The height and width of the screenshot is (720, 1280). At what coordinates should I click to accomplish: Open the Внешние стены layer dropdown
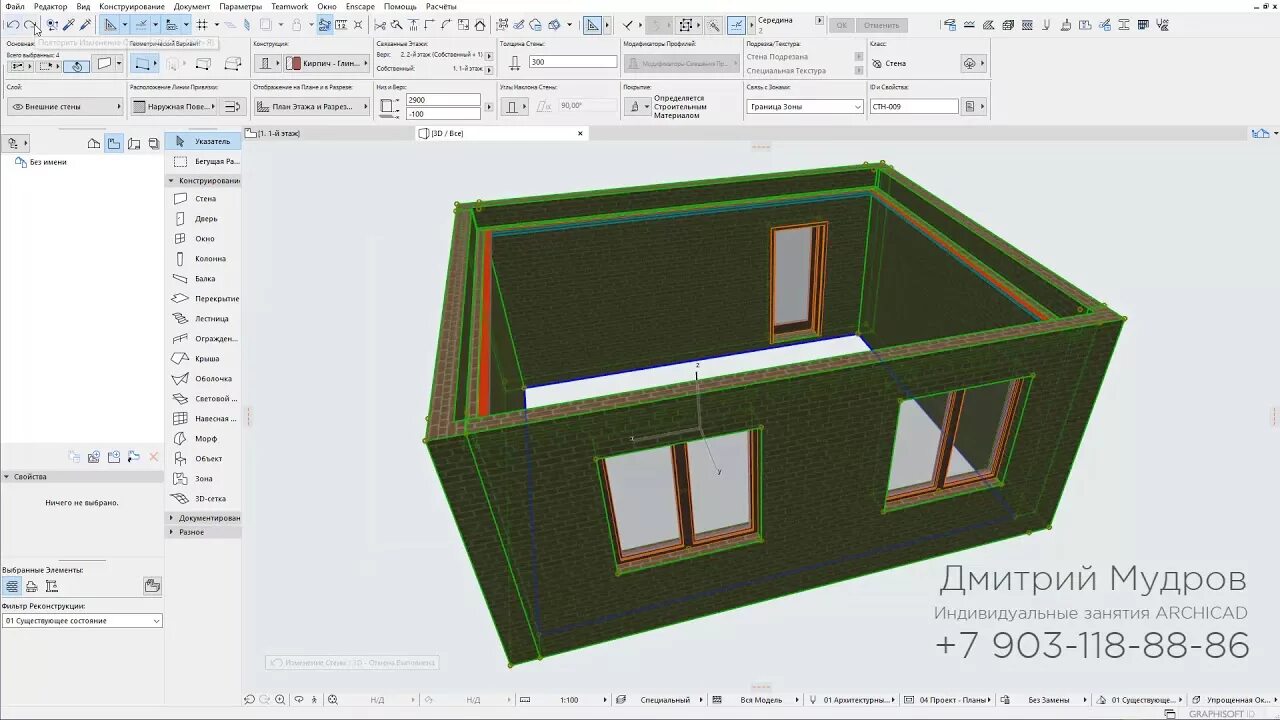(x=65, y=106)
